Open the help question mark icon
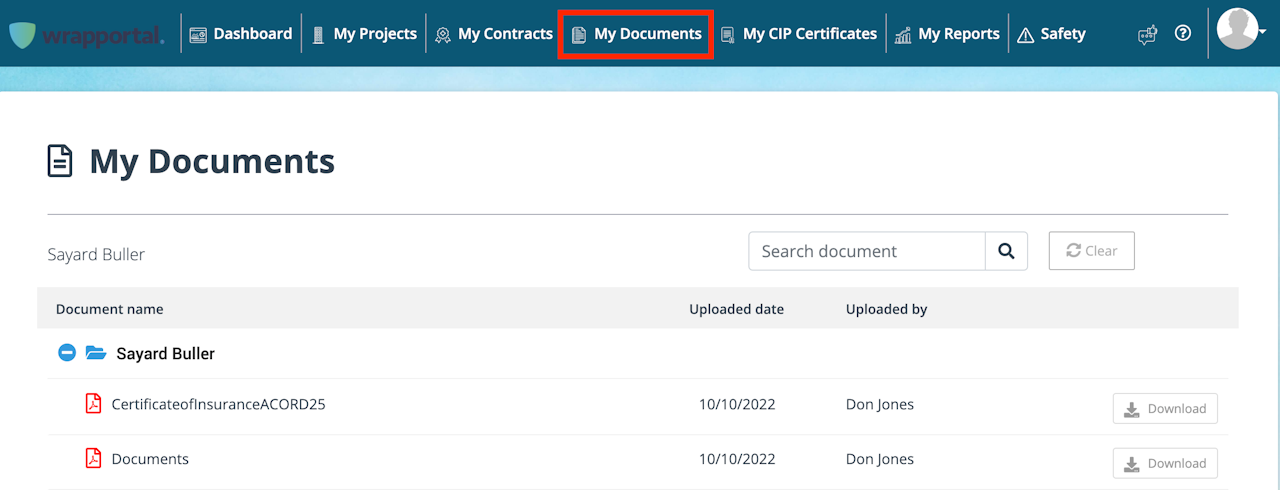Viewport: 1280px width, 490px height. [1183, 34]
